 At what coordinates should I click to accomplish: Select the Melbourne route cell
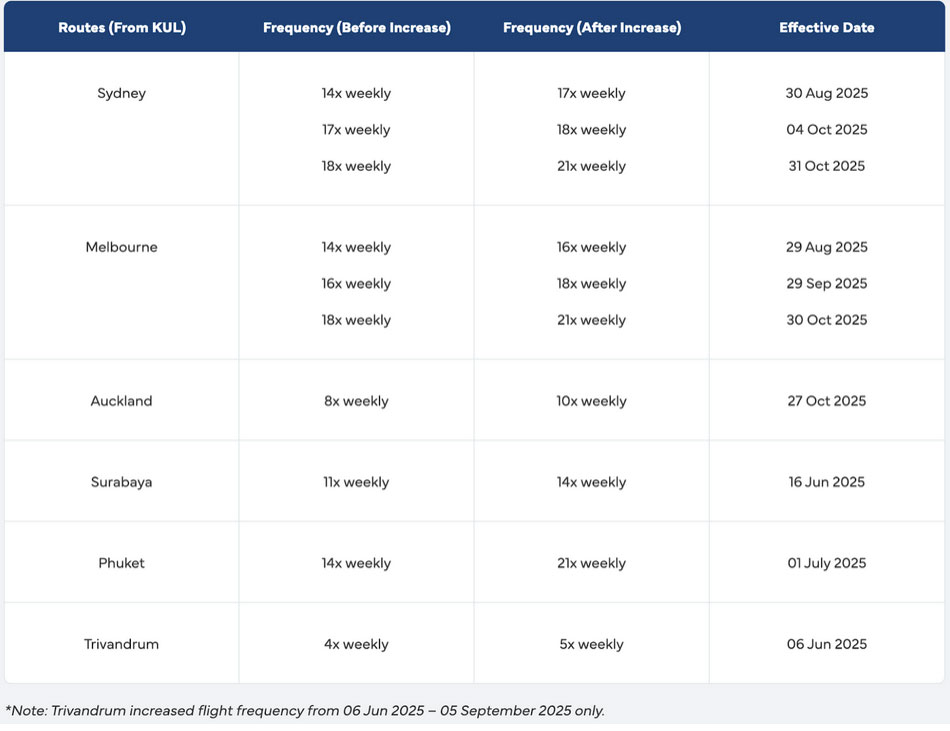pos(121,247)
